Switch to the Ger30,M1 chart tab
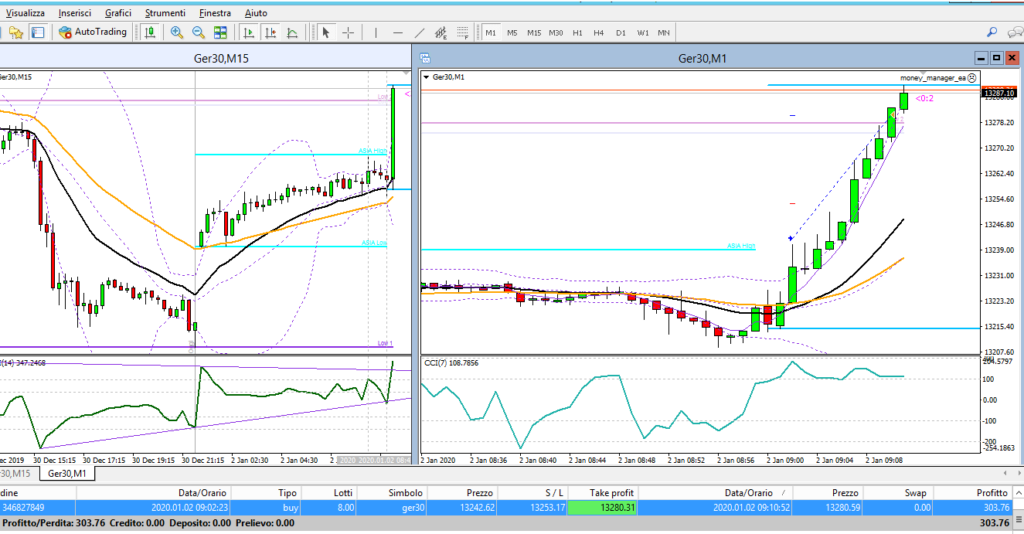 pos(67,473)
